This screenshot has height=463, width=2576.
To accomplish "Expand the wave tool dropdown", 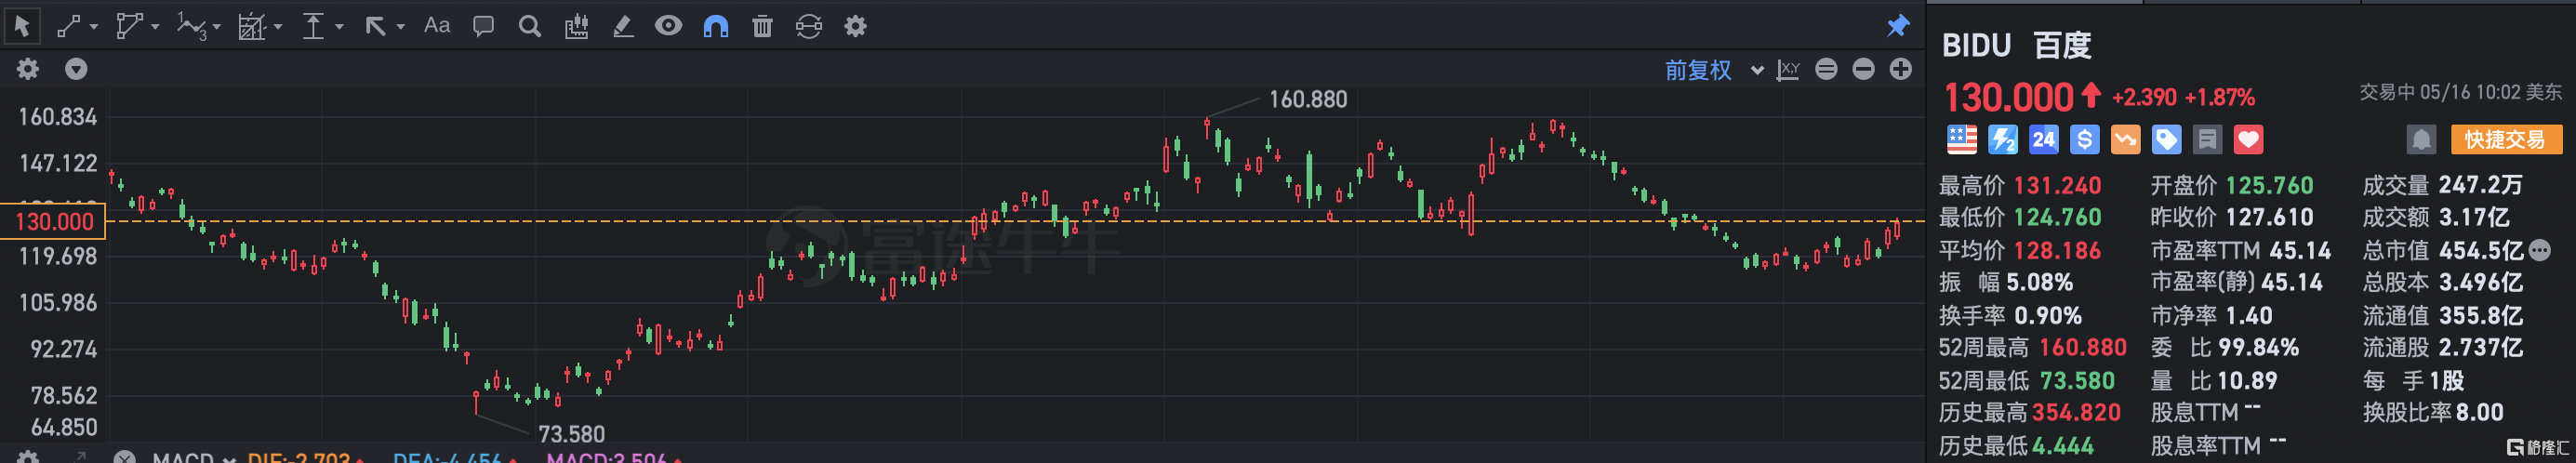I will (x=216, y=27).
